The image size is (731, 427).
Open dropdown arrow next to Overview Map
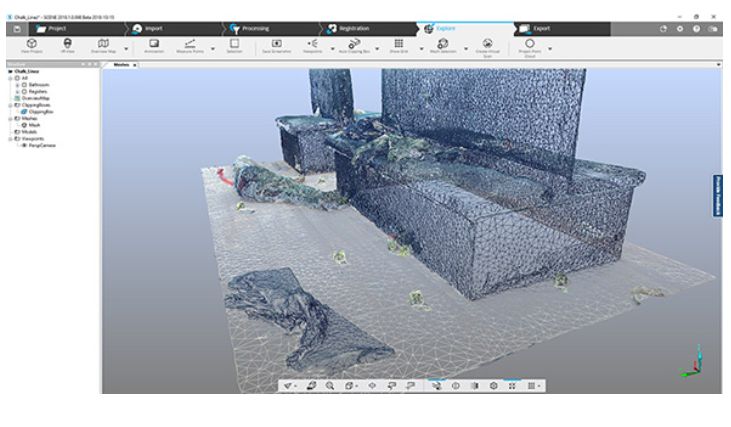click(126, 48)
